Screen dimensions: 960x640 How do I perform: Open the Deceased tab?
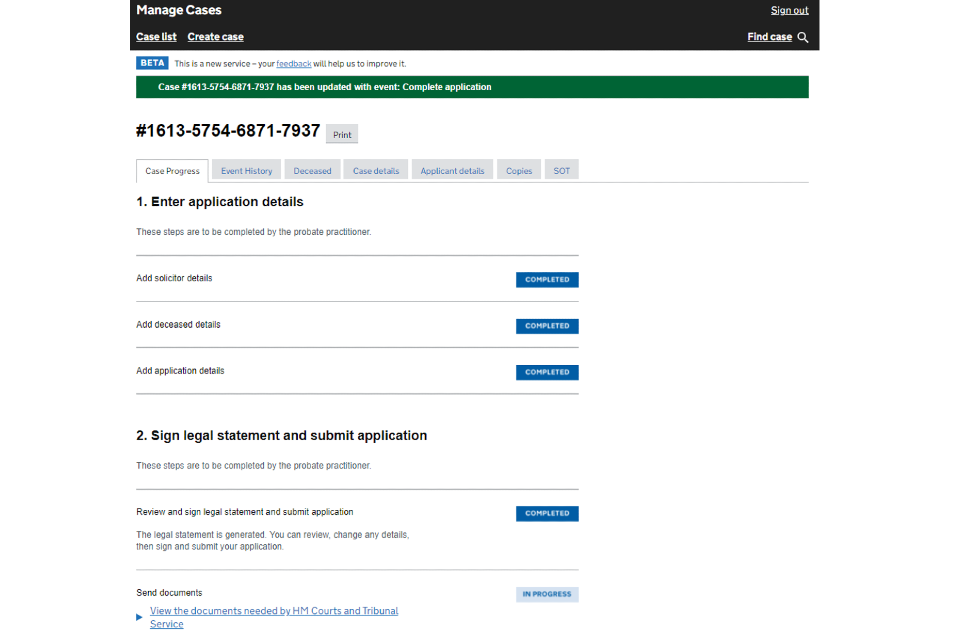tap(312, 171)
